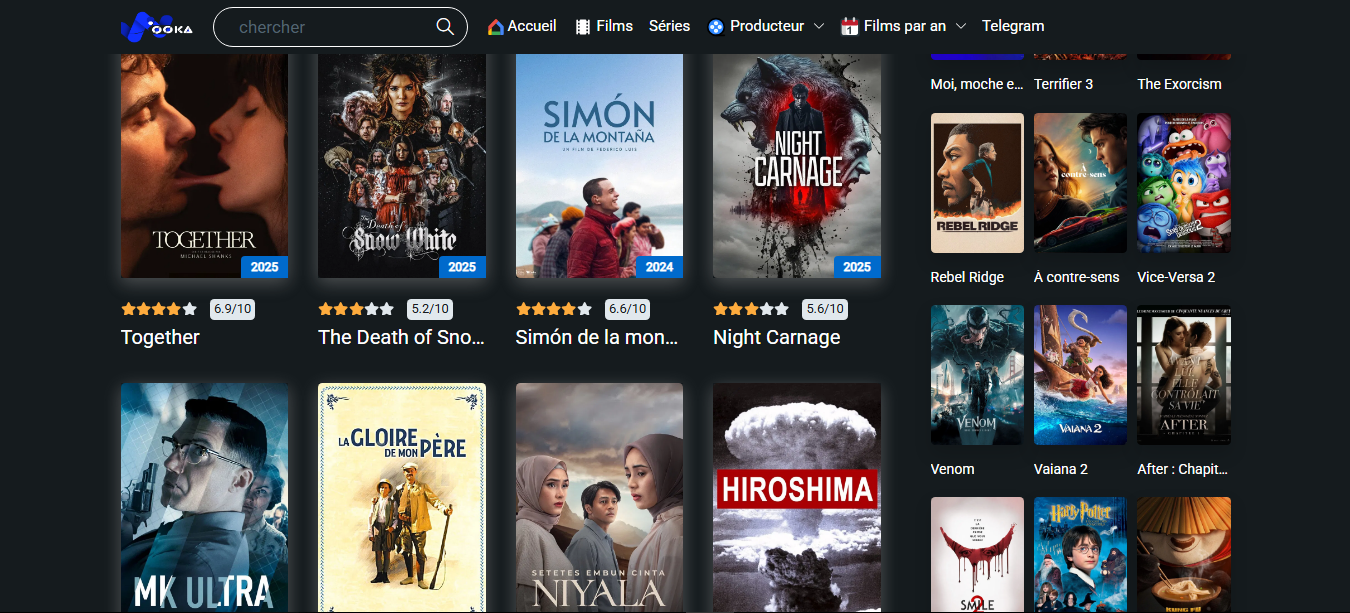Viewport: 1350px width, 613px height.
Task: Click the Films par an calendar icon
Action: (849, 27)
